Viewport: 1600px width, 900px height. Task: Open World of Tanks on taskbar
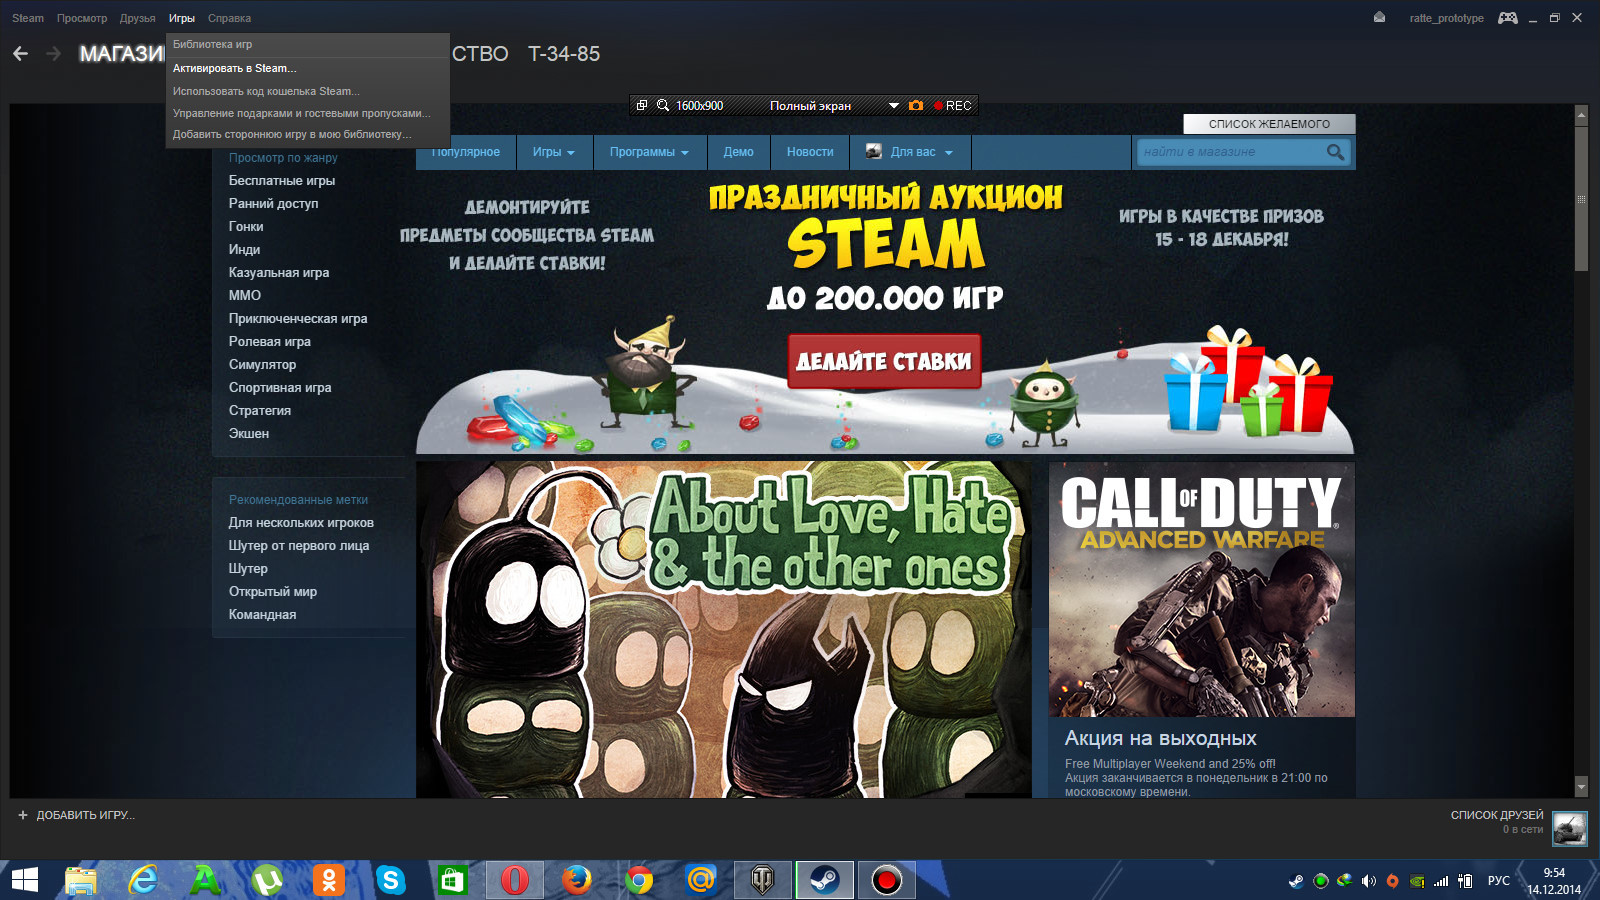[x=763, y=880]
